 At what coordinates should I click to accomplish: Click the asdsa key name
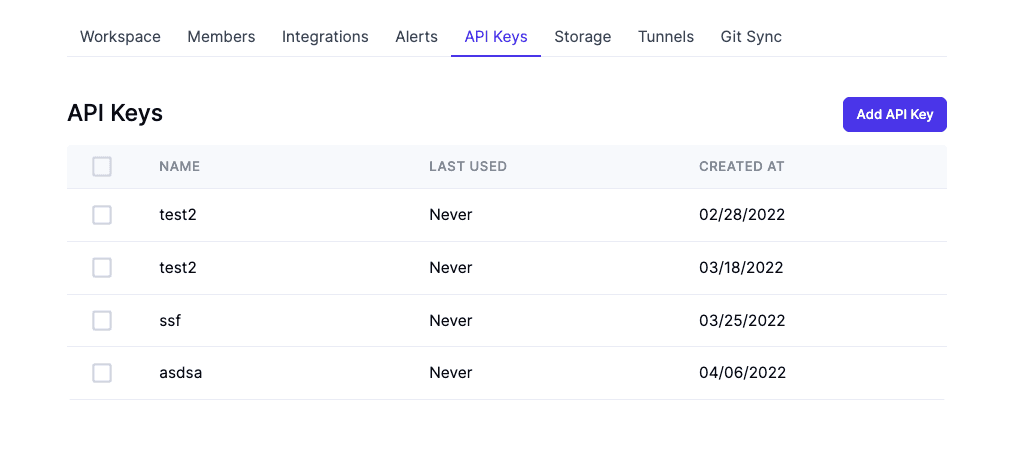click(181, 373)
